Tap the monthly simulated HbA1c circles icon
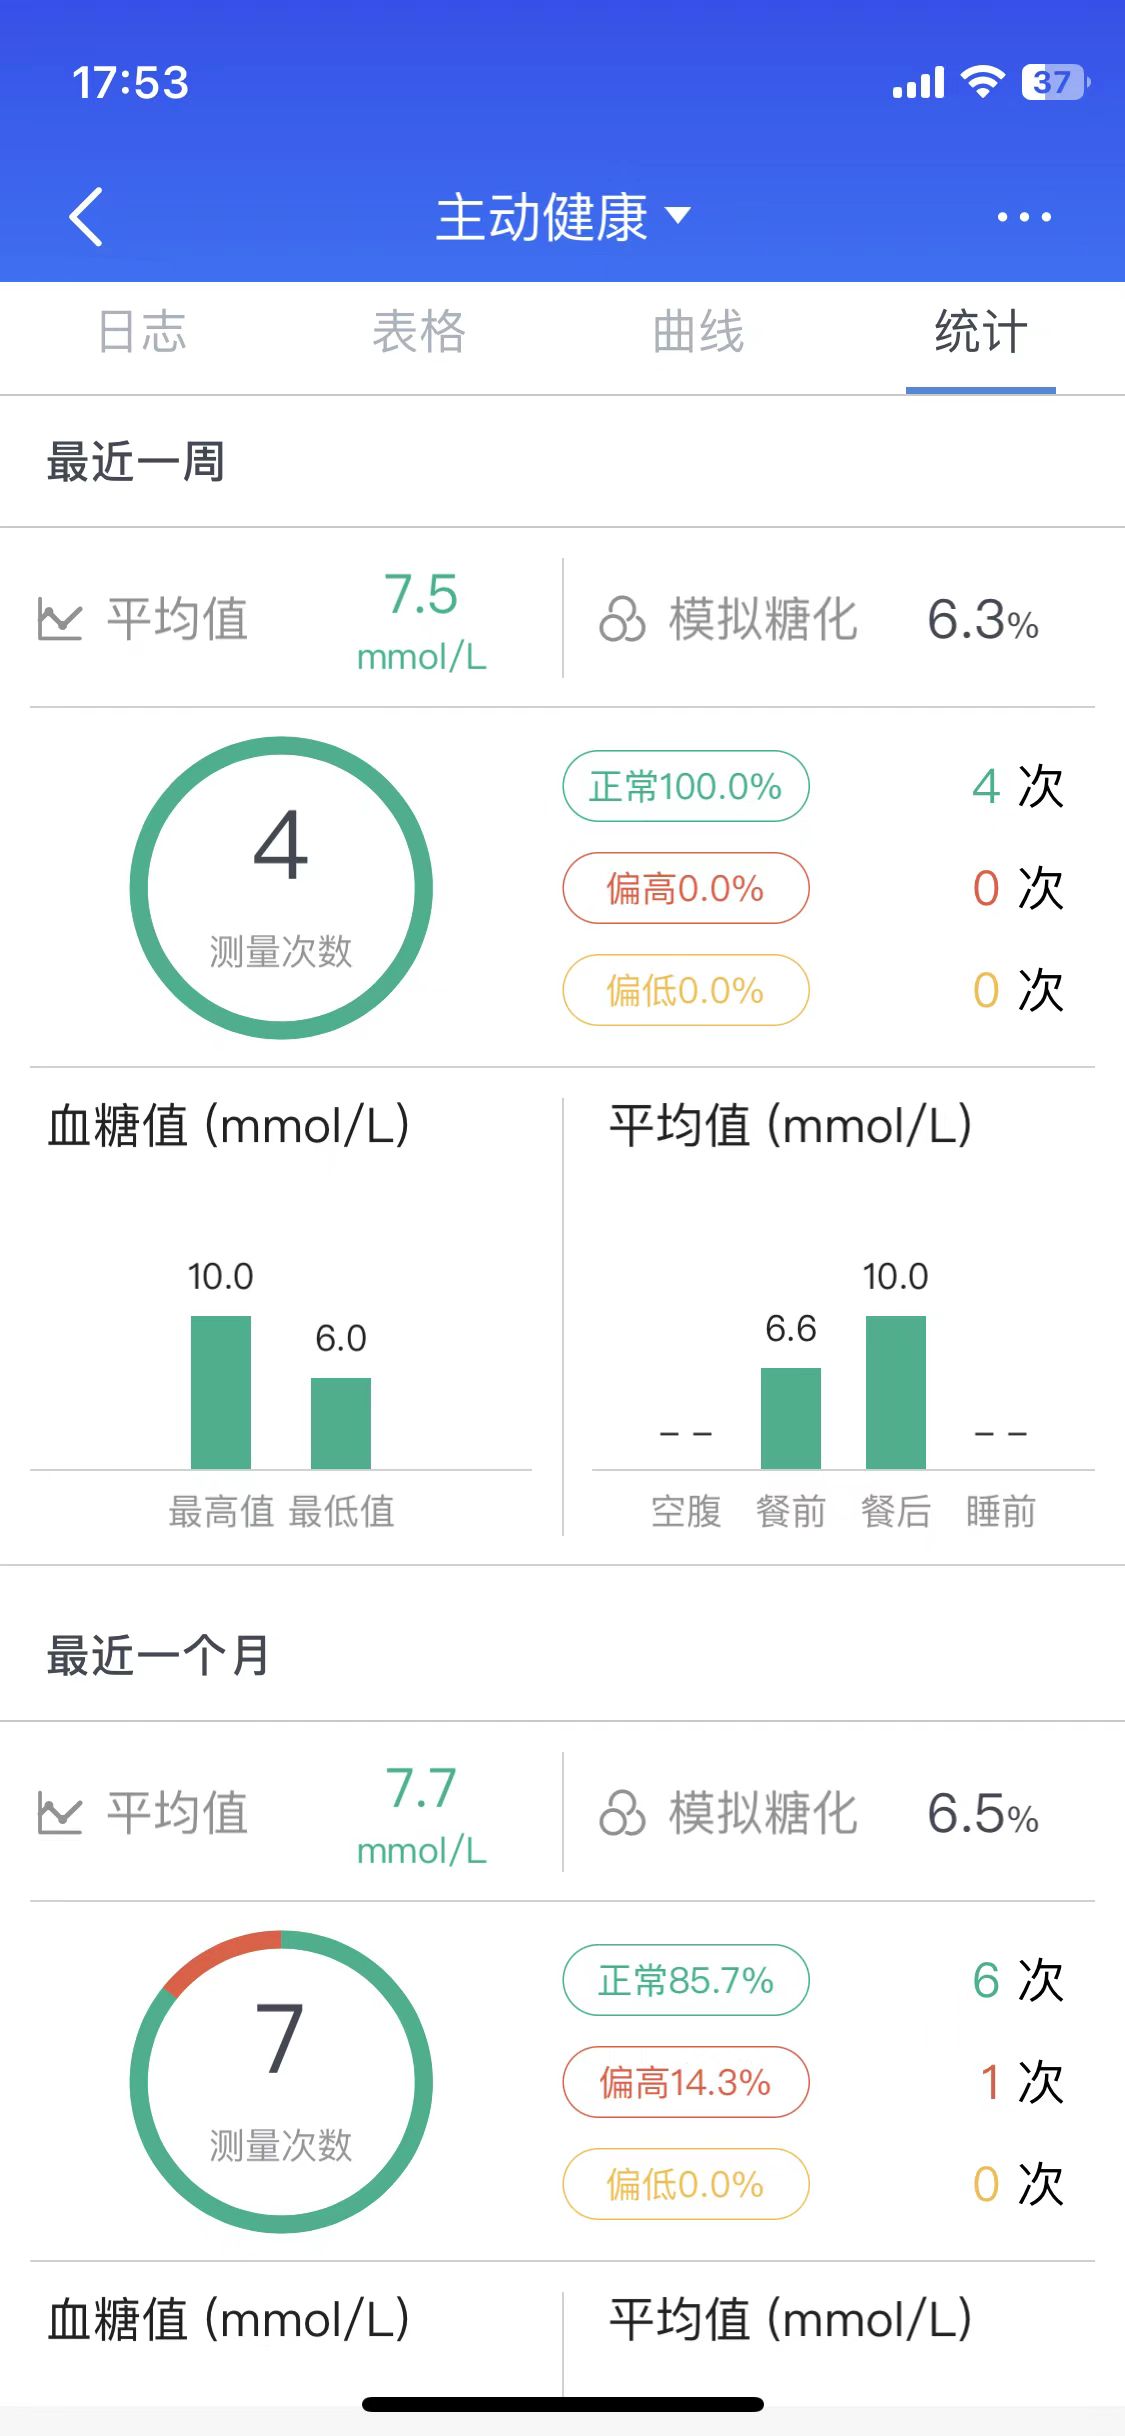1125x2436 pixels. click(x=622, y=1813)
